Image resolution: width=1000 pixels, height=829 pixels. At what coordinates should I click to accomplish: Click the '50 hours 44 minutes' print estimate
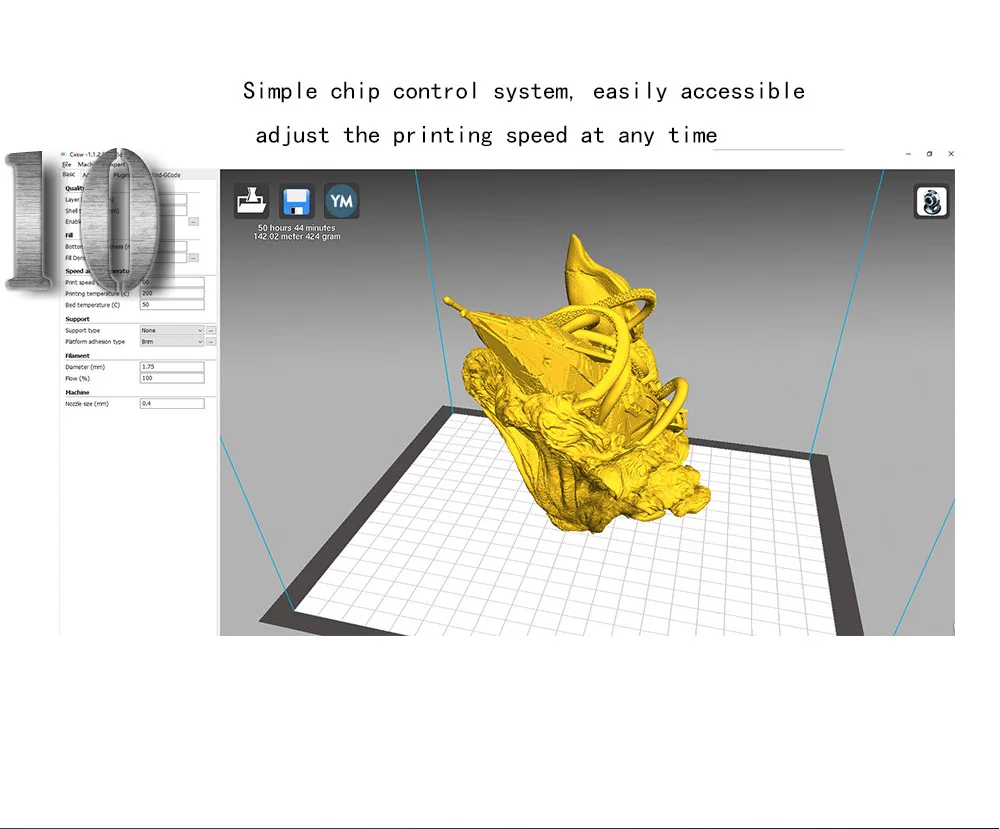coord(297,228)
